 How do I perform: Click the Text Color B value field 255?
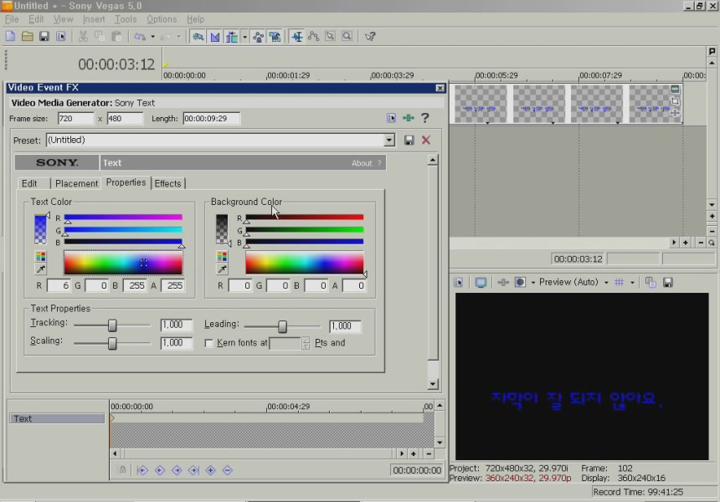(135, 286)
